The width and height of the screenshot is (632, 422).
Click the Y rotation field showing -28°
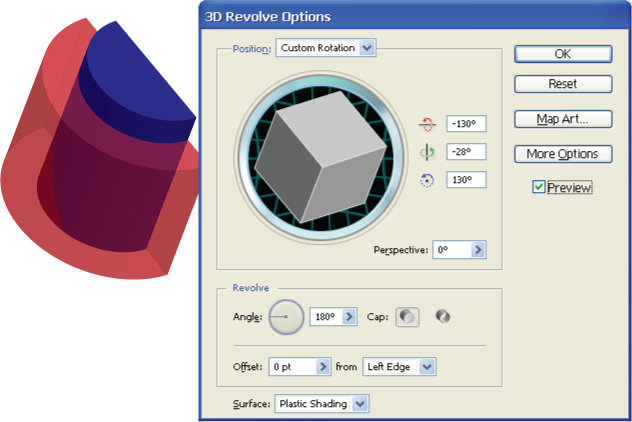tap(466, 152)
